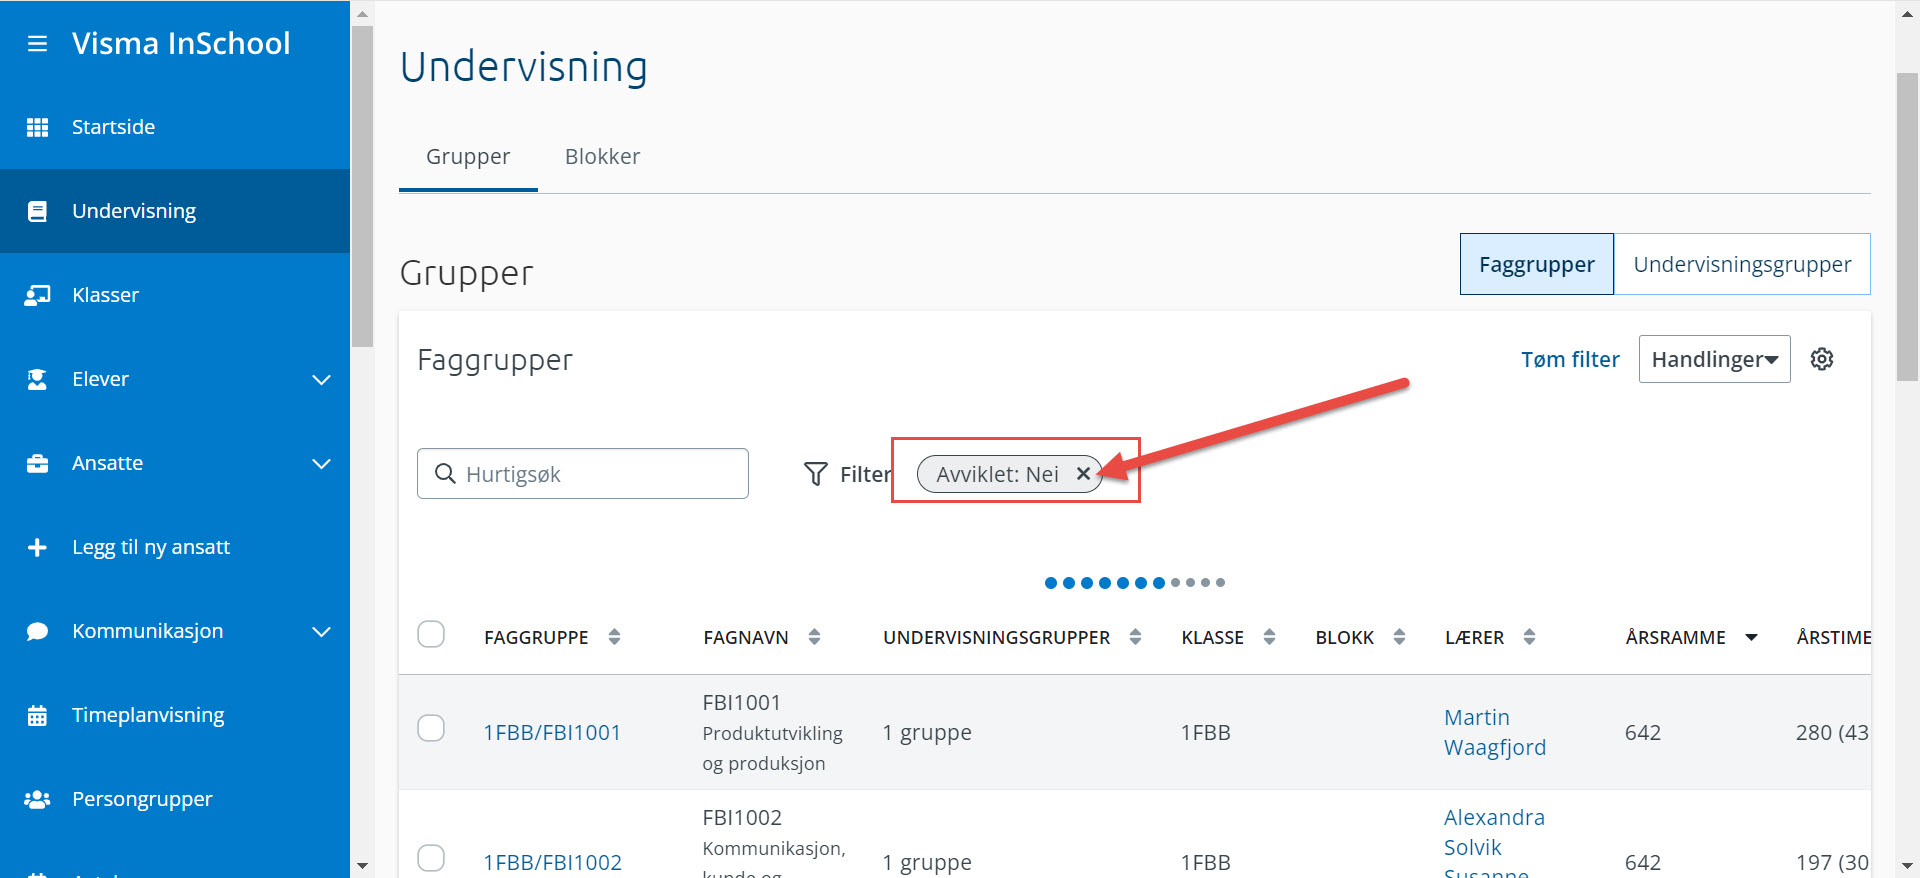Click the Klasser classroom icon
The width and height of the screenshot is (1920, 878).
tap(37, 295)
